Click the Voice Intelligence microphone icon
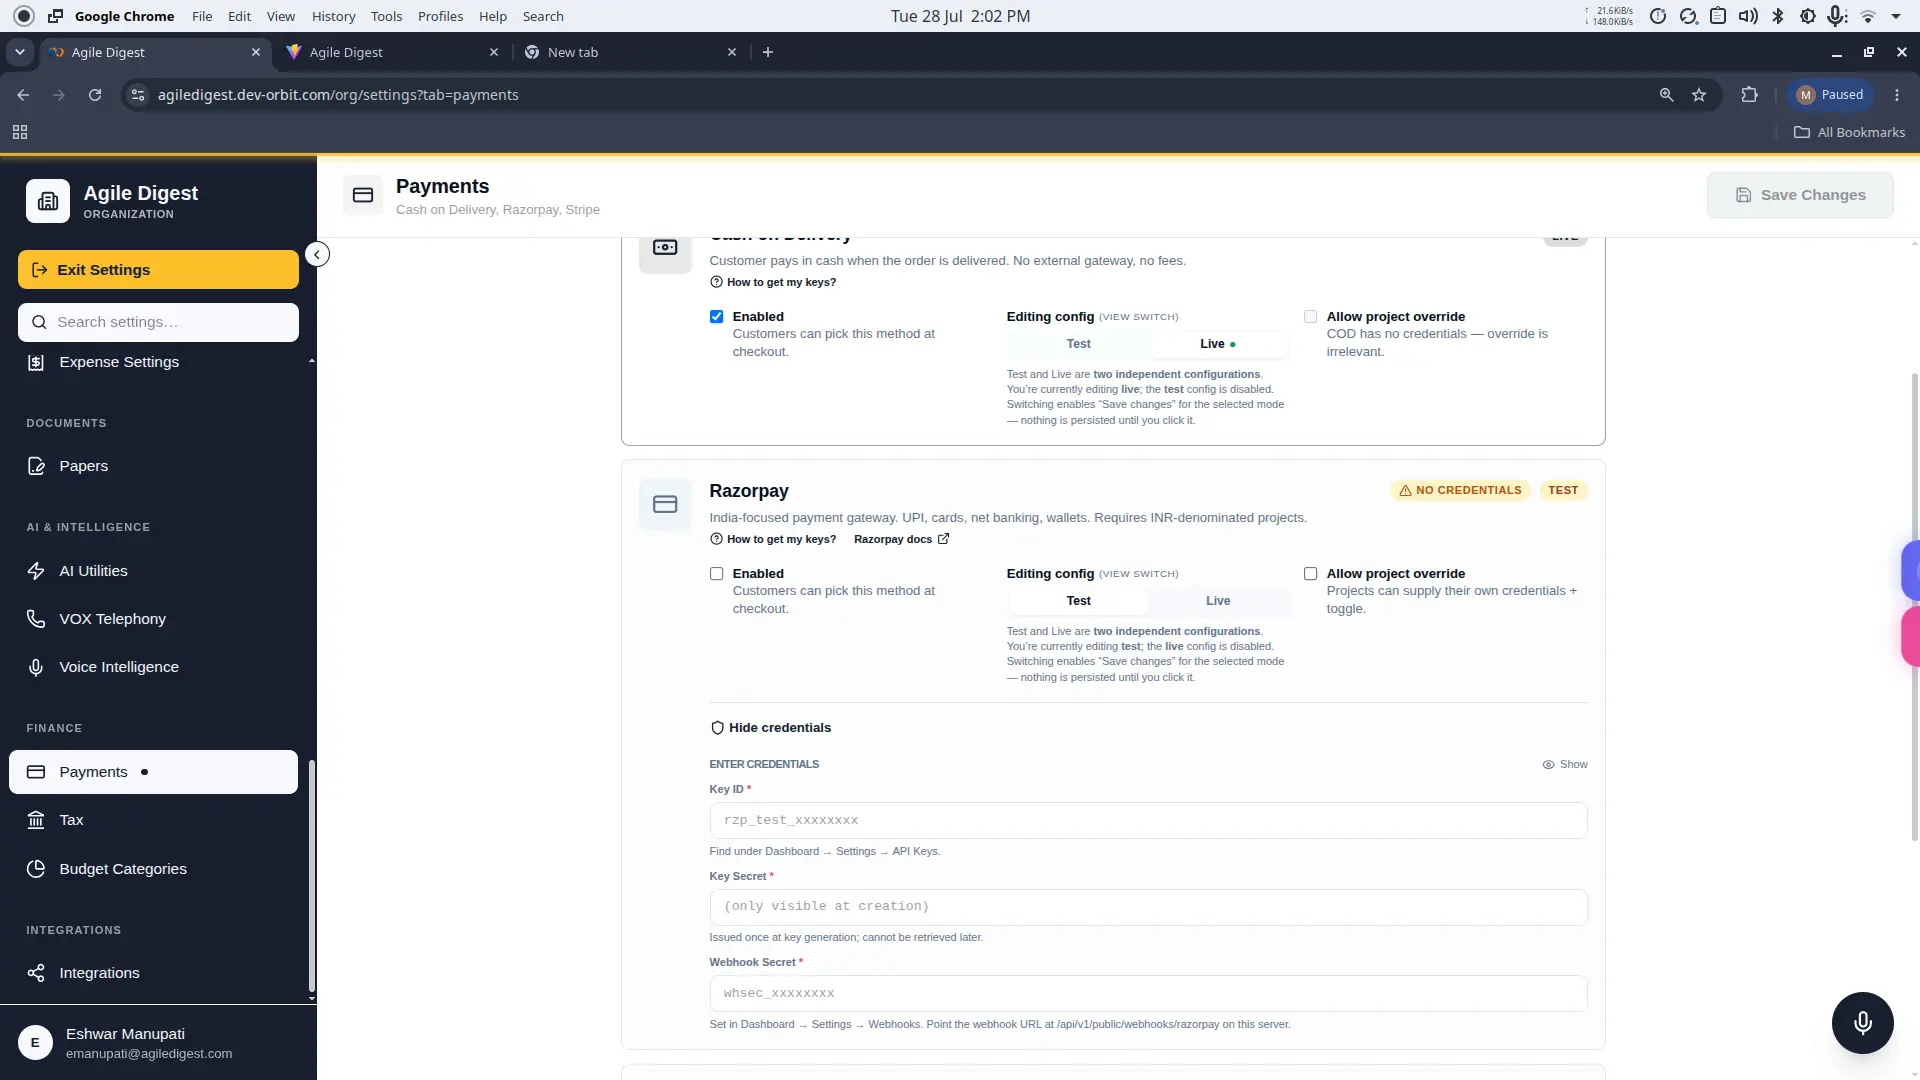Image resolution: width=1920 pixels, height=1080 pixels. click(x=36, y=667)
